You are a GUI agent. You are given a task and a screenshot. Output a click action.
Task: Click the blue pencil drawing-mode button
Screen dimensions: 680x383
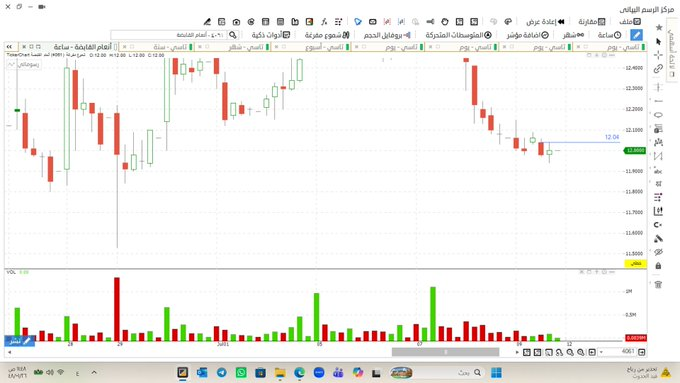pos(636,35)
